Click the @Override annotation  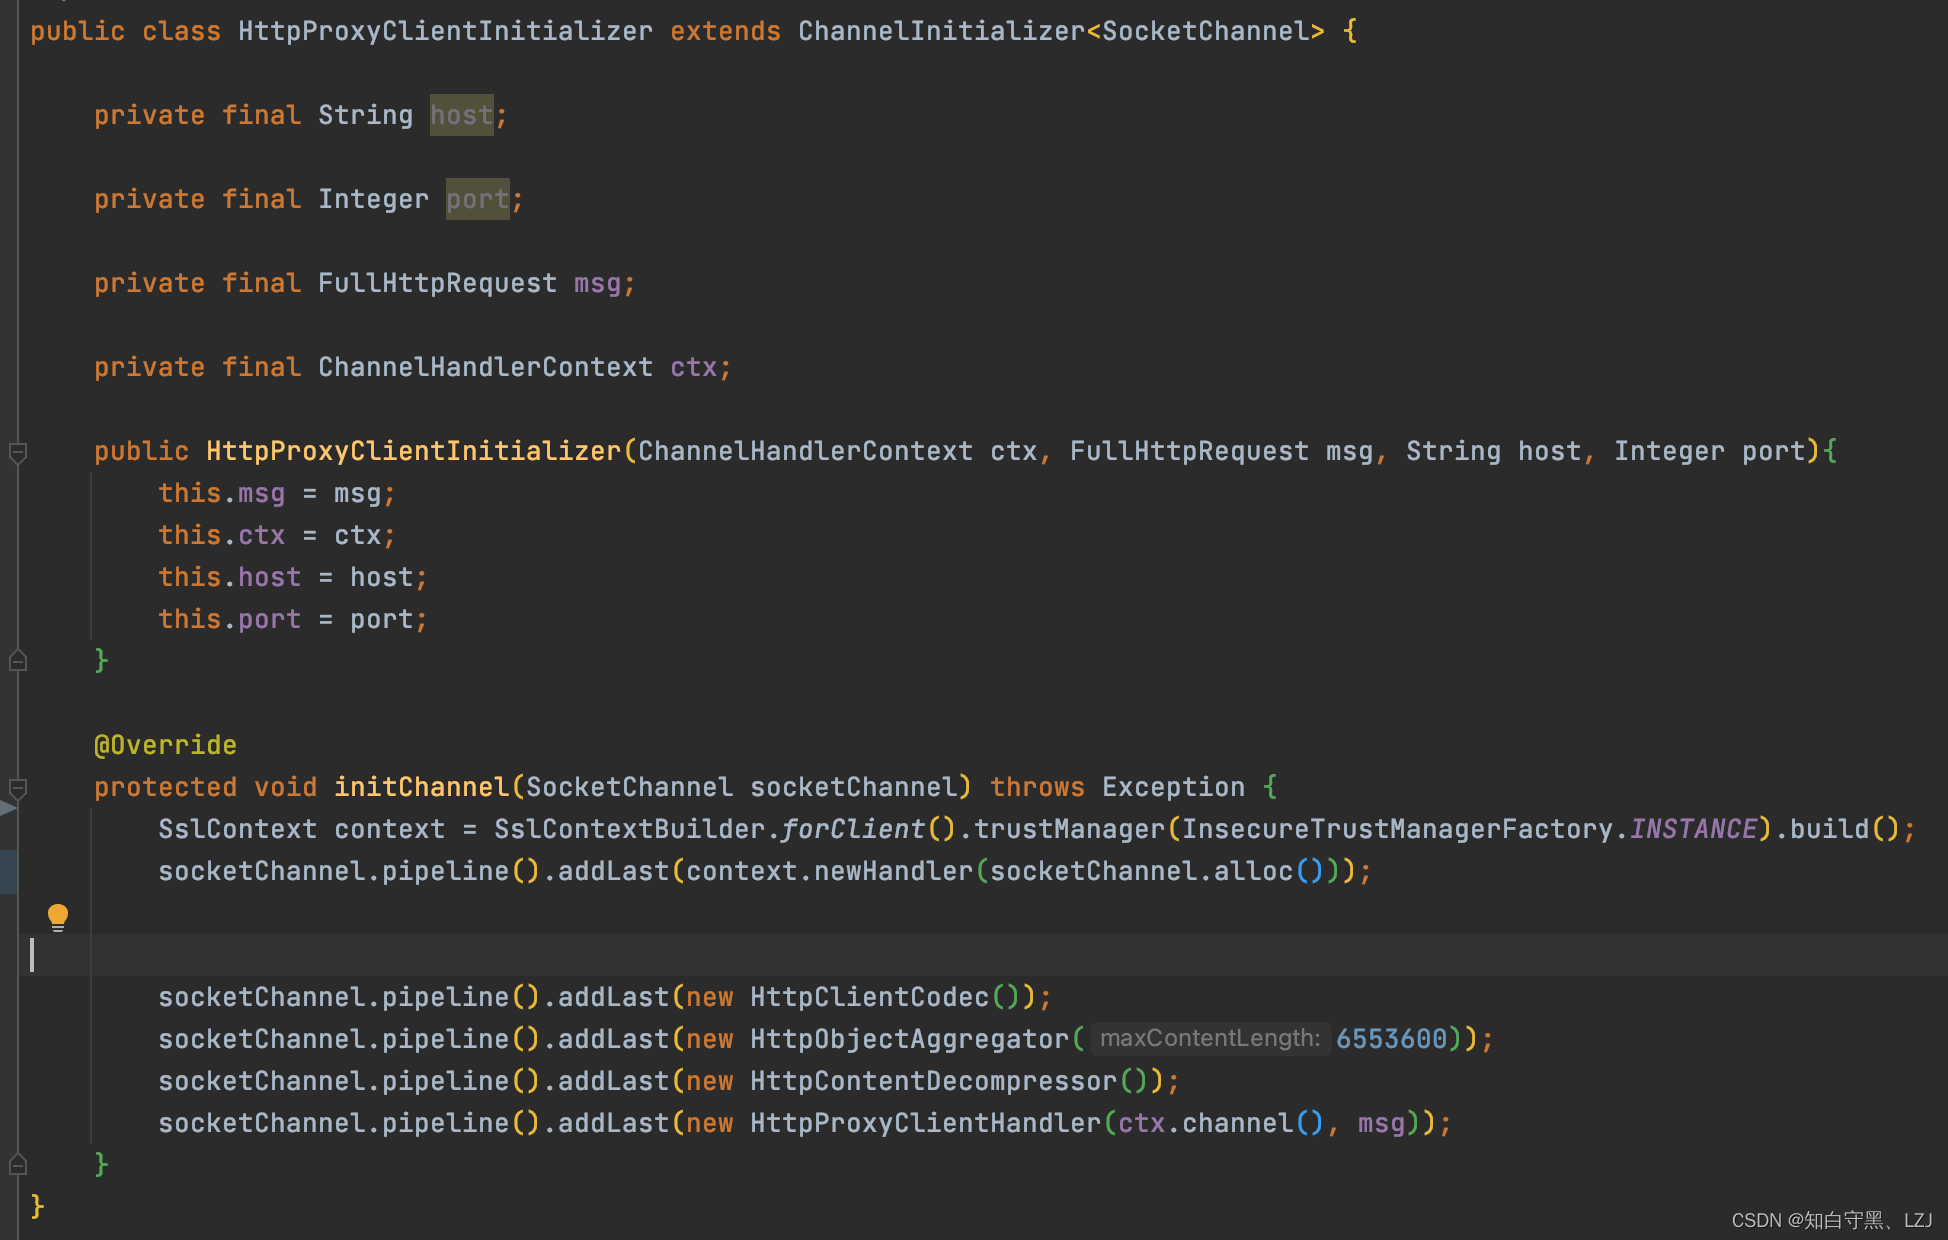pyautogui.click(x=165, y=746)
